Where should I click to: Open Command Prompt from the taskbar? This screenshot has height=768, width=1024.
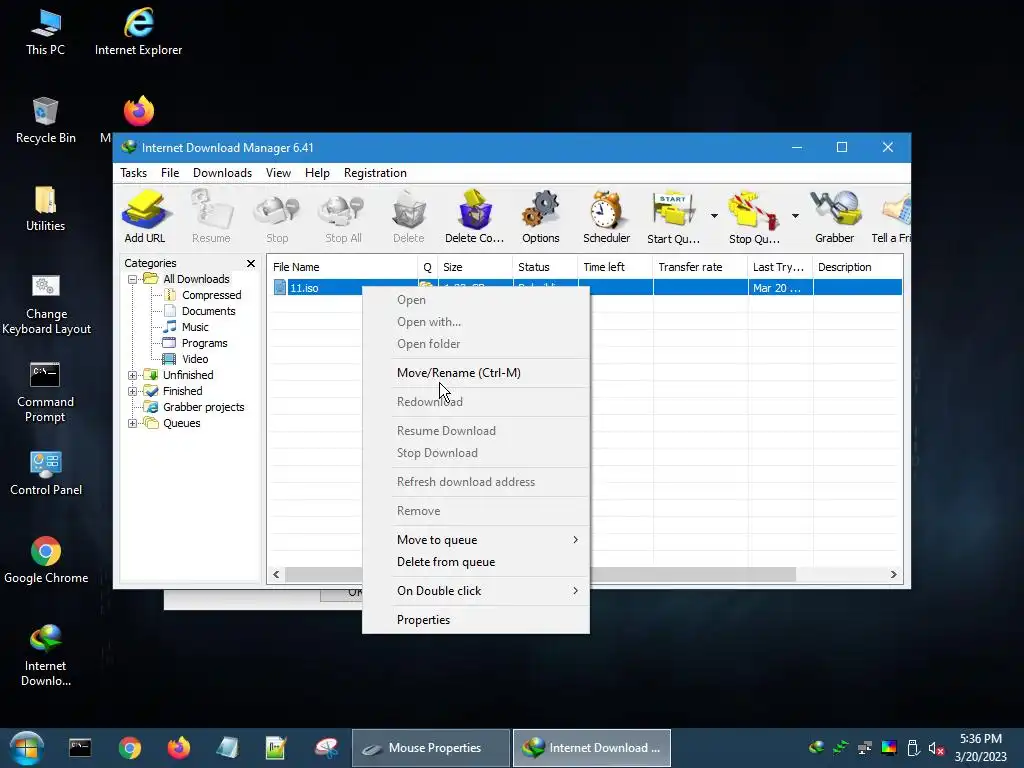click(80, 748)
